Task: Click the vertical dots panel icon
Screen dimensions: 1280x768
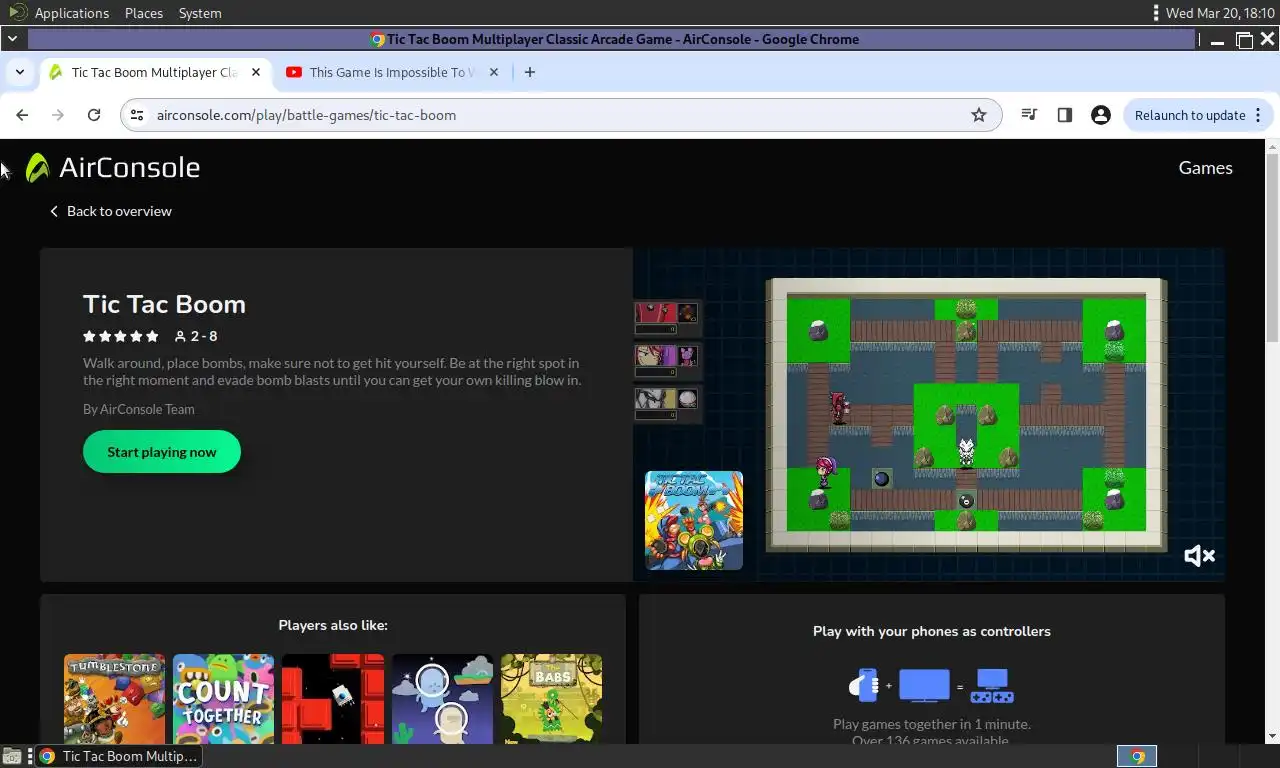Action: click(x=1156, y=13)
